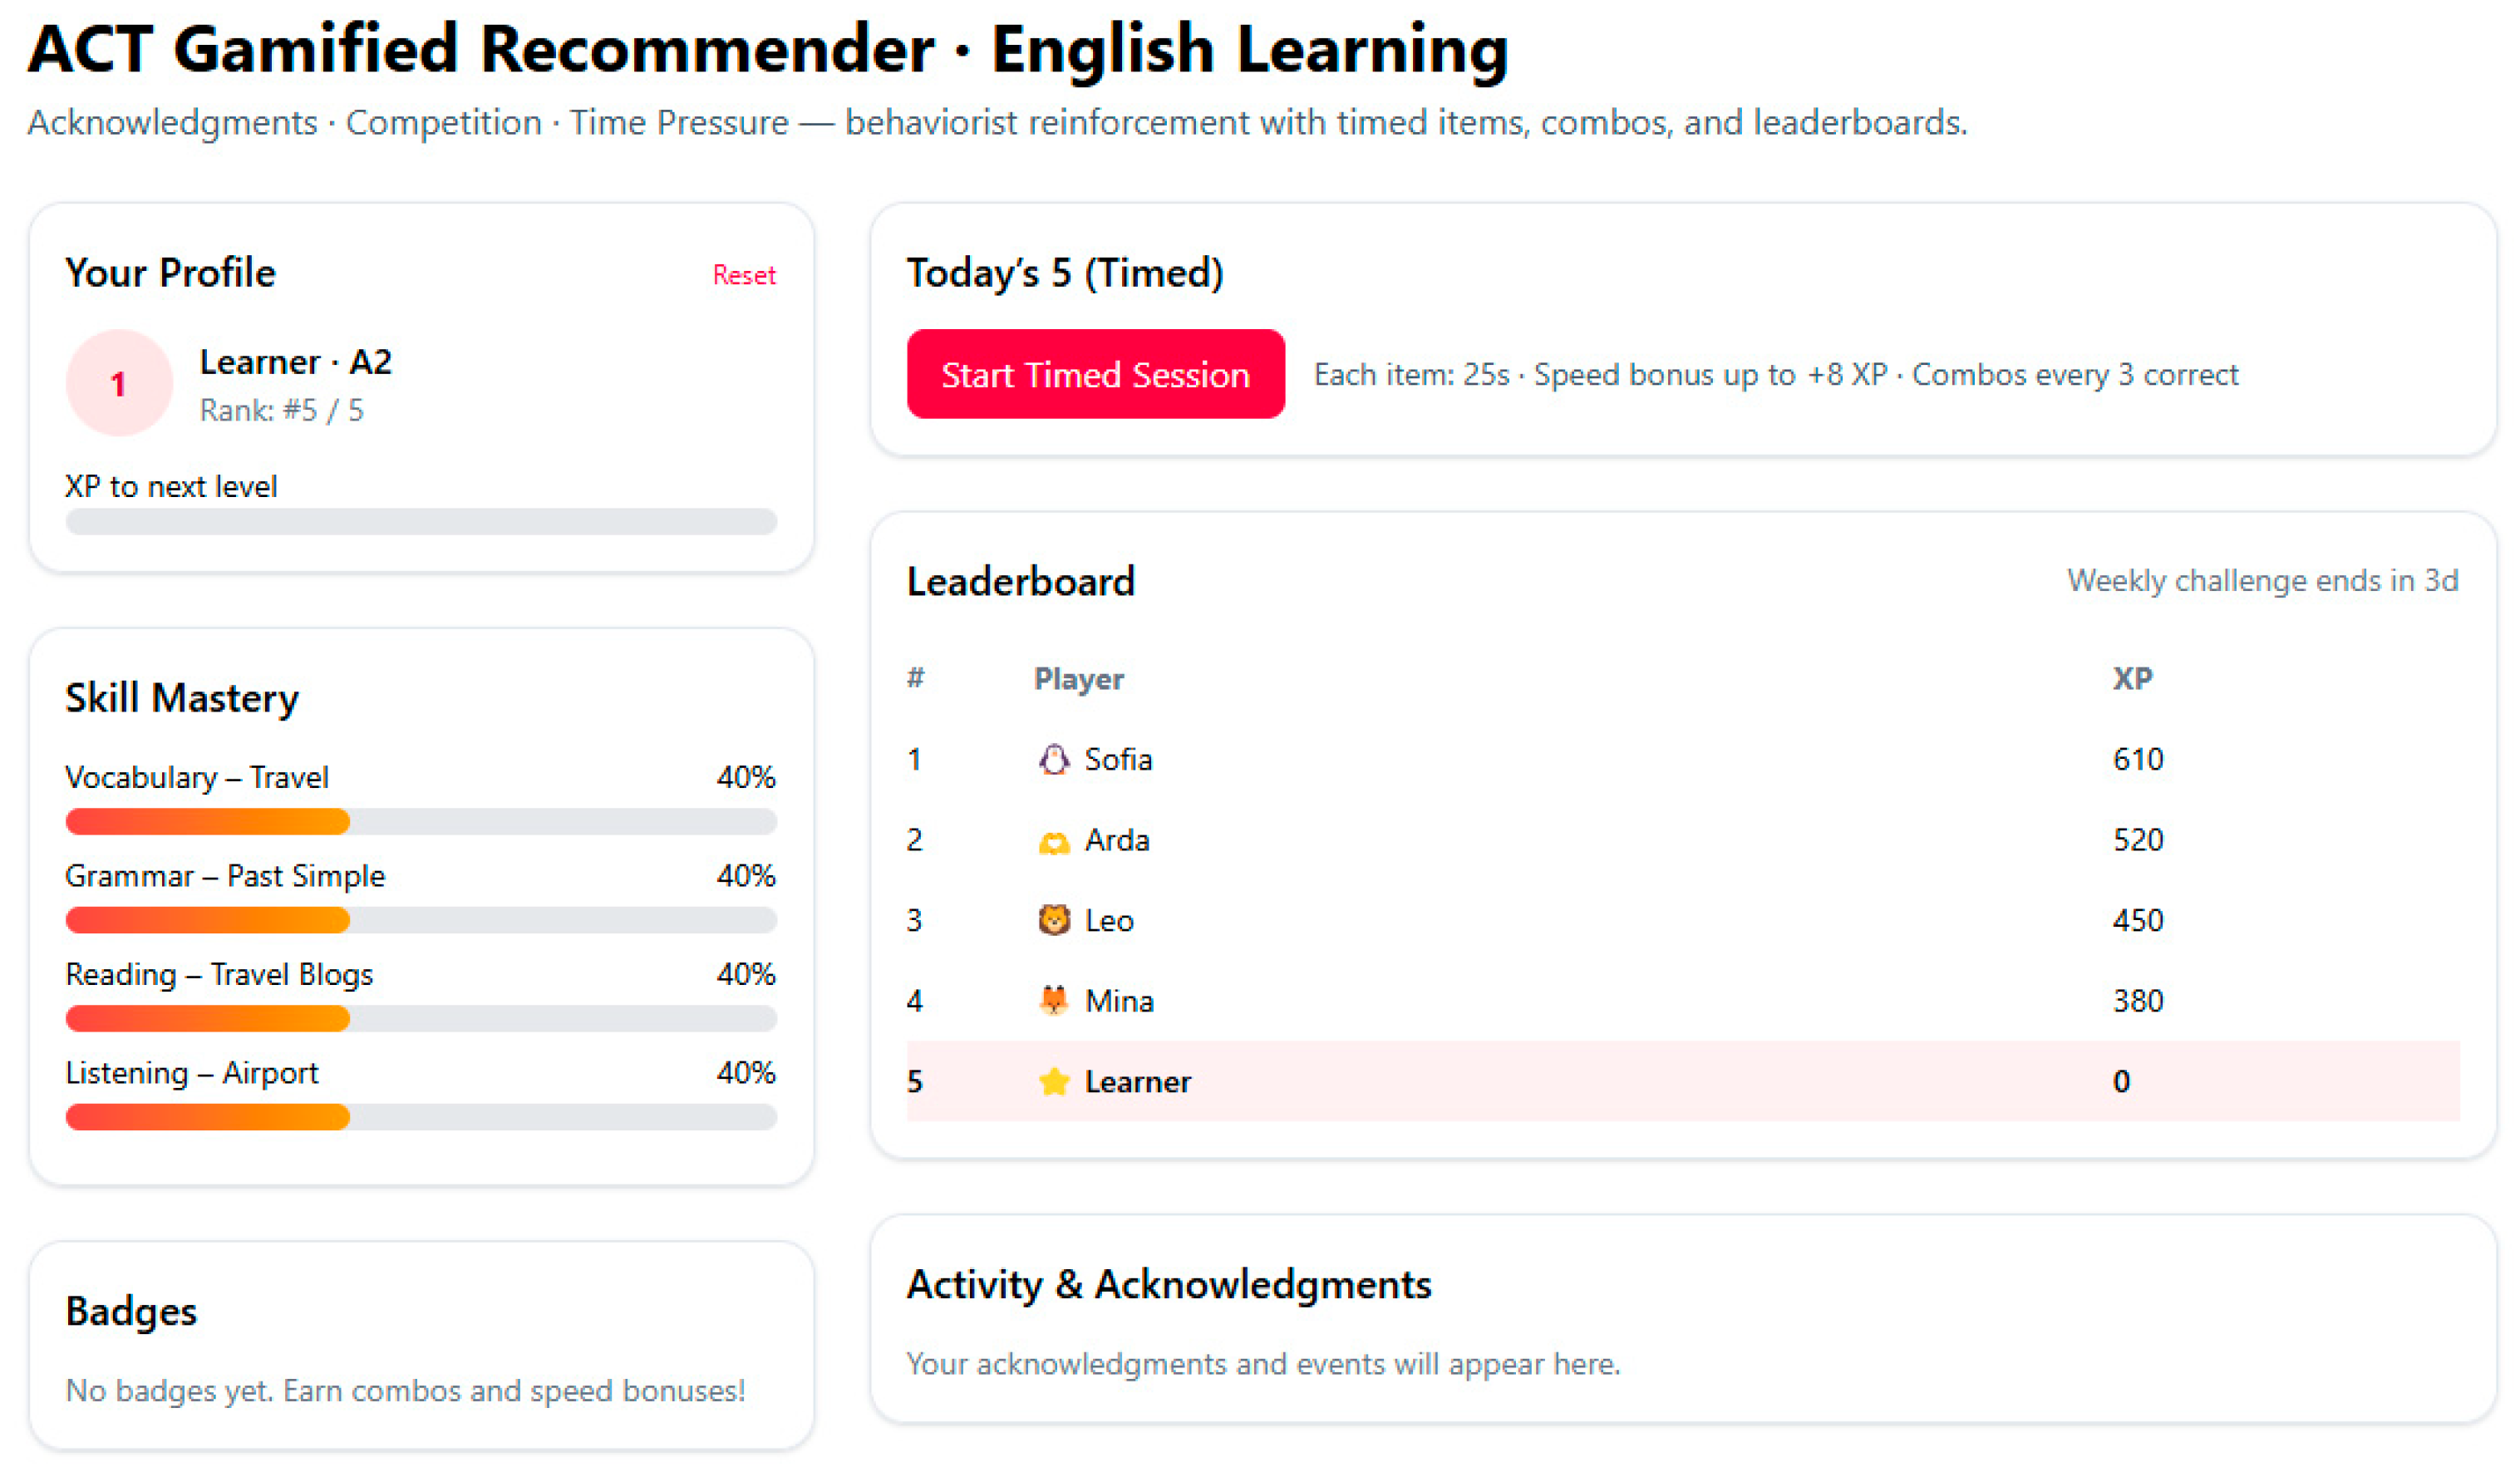This screenshot has width=2520, height=1472.
Task: Click Sofia's penguin avatar icon
Action: [x=1053, y=760]
